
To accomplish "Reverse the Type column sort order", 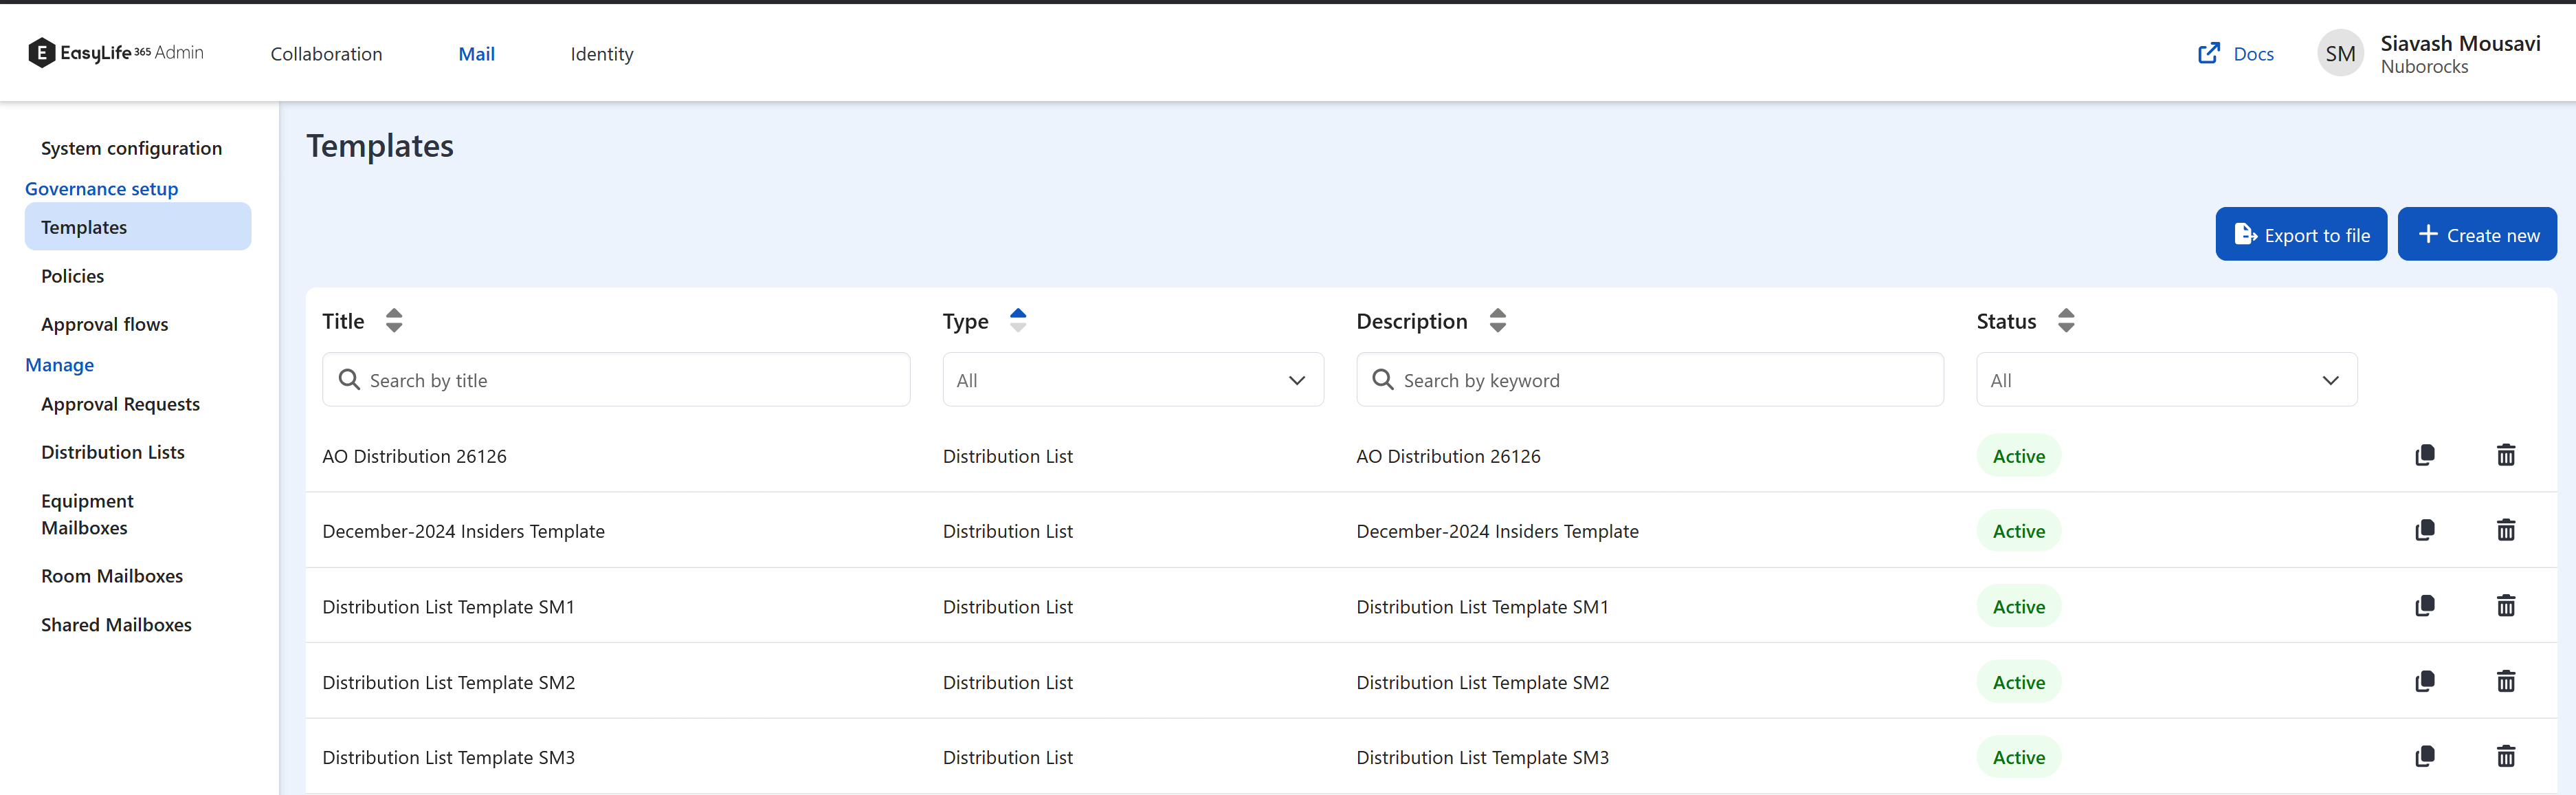I will pos(1018,320).
